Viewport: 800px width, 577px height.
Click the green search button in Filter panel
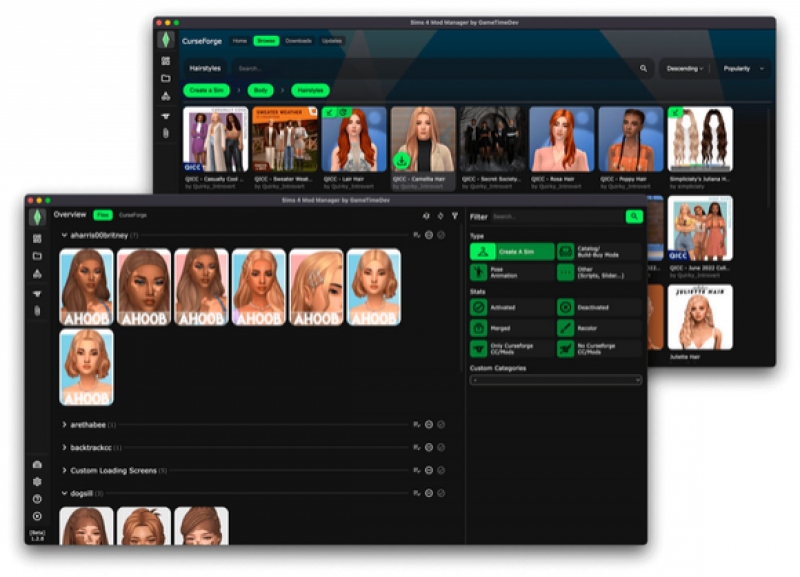634,216
